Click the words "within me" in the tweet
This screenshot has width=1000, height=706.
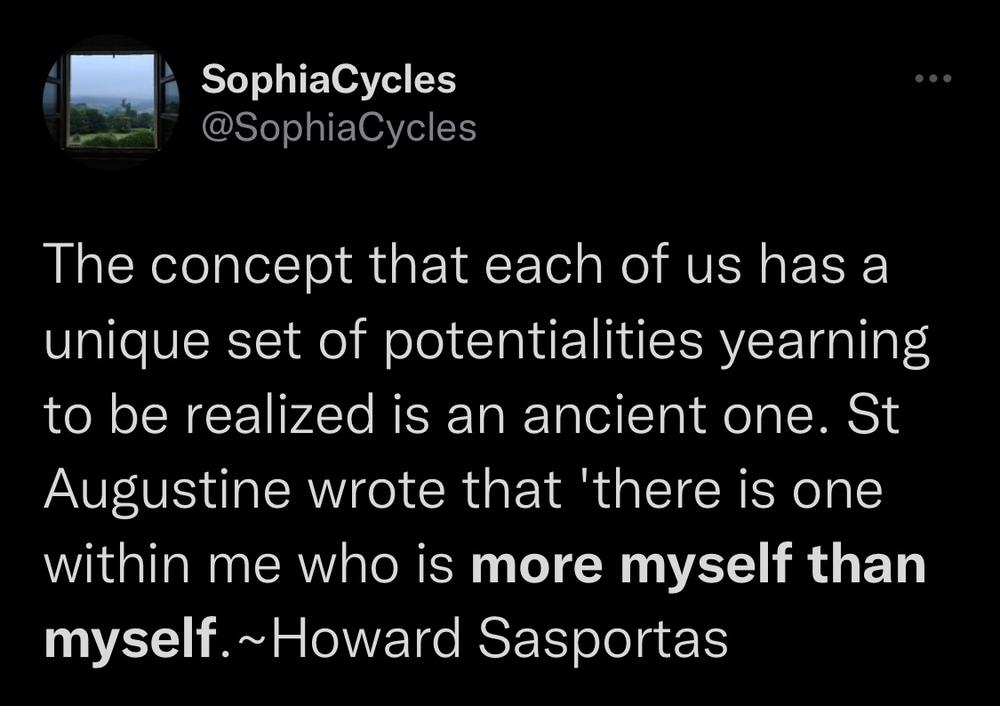(x=163, y=564)
